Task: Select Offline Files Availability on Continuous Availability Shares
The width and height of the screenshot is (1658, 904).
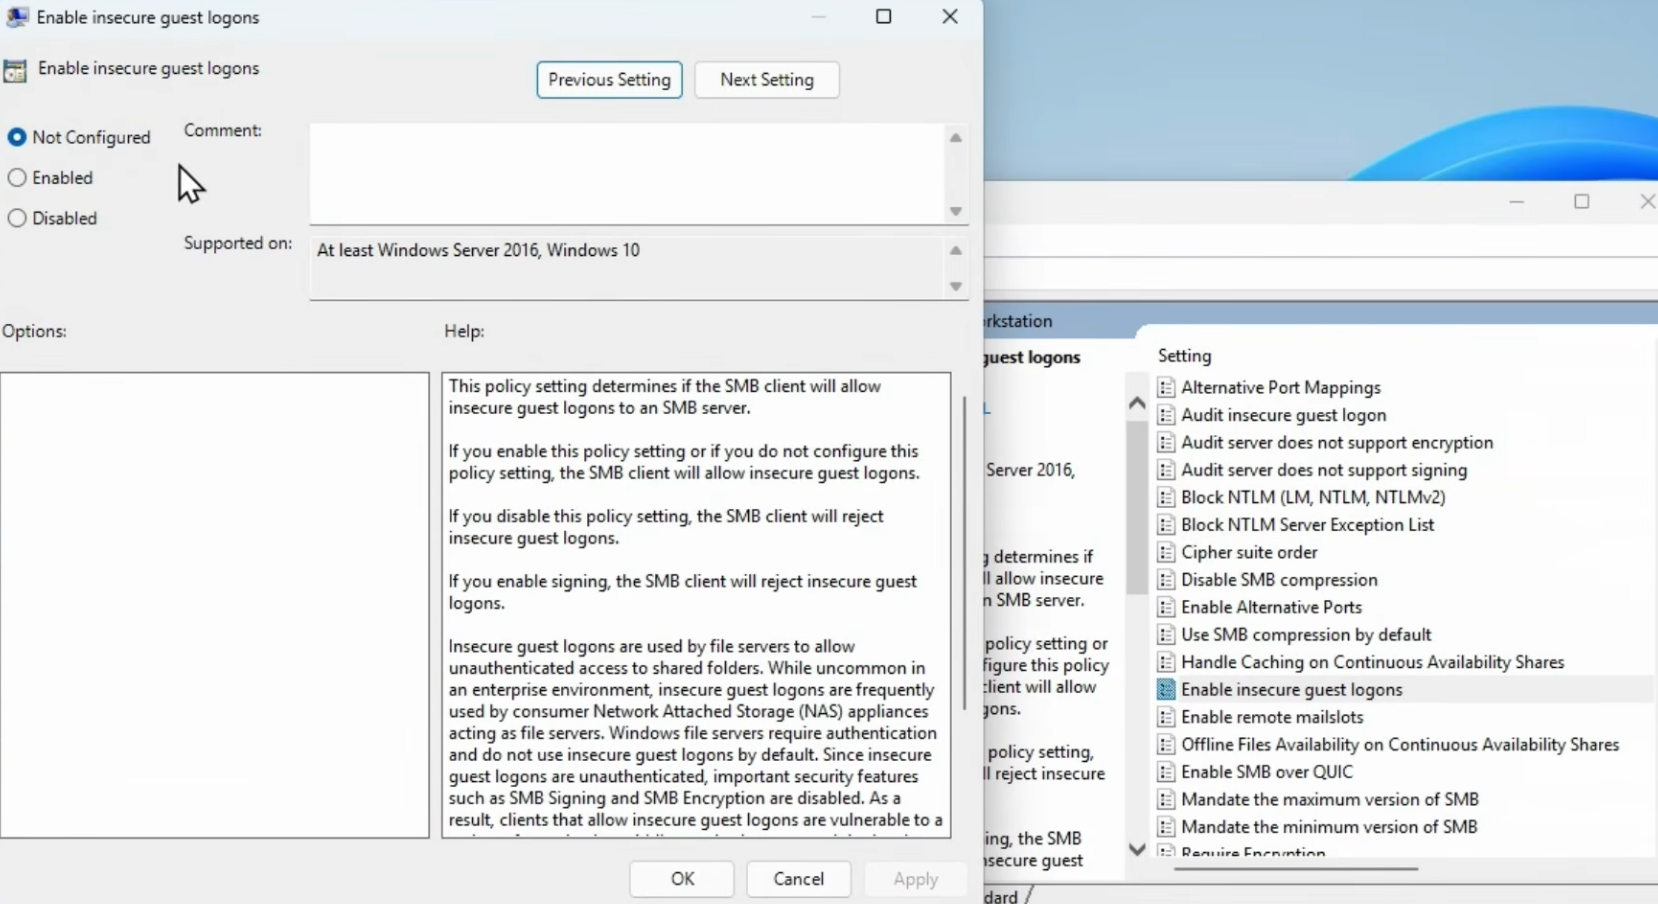Action: point(1400,745)
